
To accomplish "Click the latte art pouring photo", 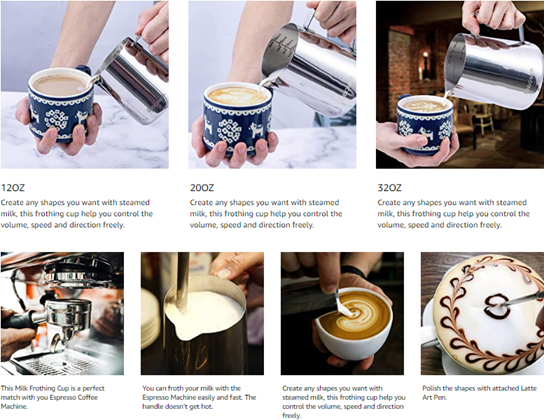I will [342, 313].
